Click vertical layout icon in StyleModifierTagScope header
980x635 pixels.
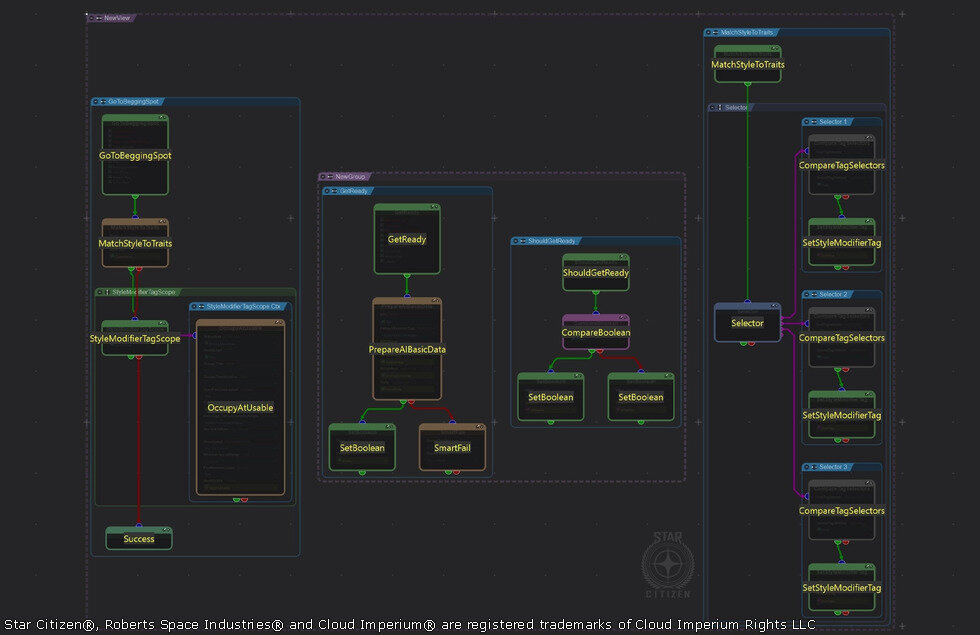(x=108, y=292)
